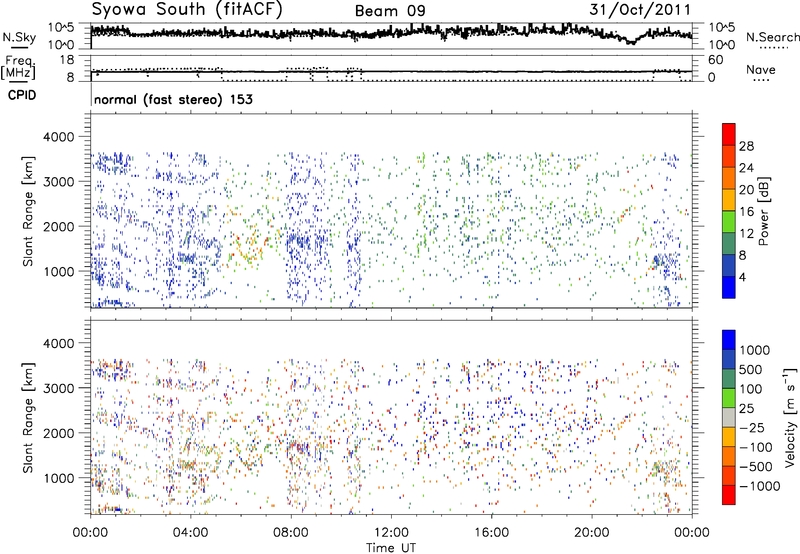Click the dense blue echo band near 08:30 in power panel
800x554 pixels.
click(x=306, y=242)
